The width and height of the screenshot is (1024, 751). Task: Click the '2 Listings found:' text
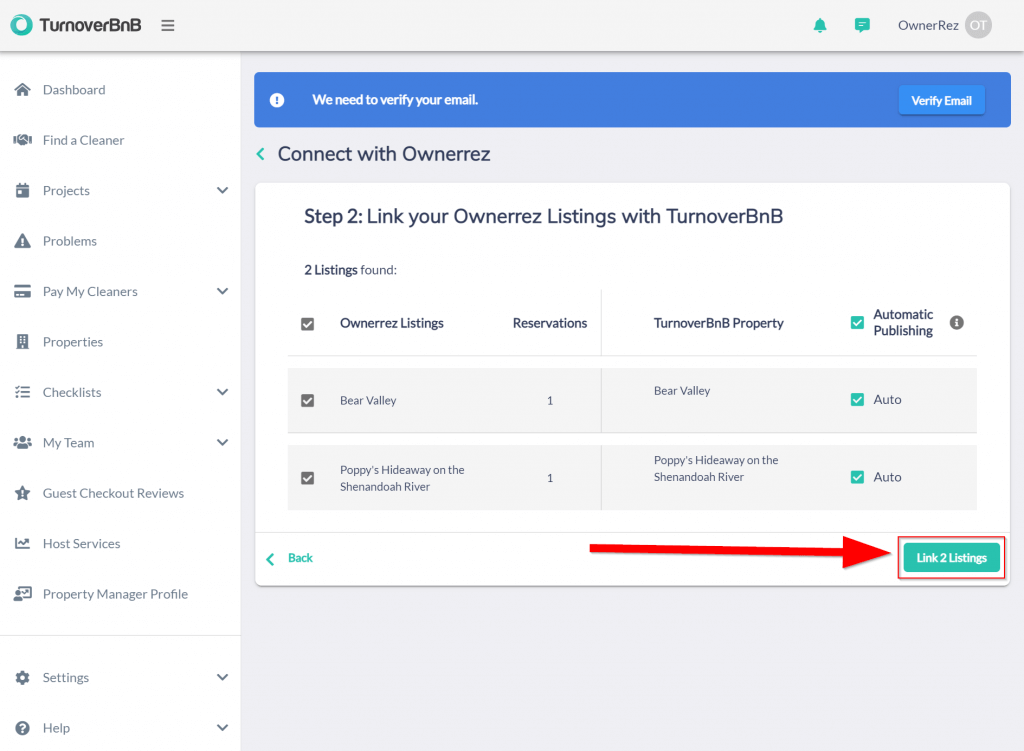pyautogui.click(x=351, y=270)
